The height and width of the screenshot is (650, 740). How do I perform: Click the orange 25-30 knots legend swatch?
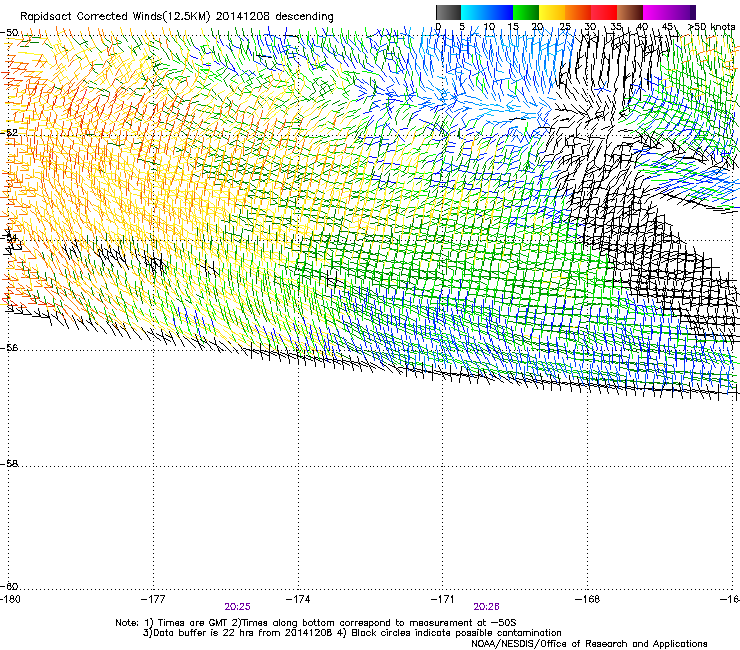click(577, 12)
